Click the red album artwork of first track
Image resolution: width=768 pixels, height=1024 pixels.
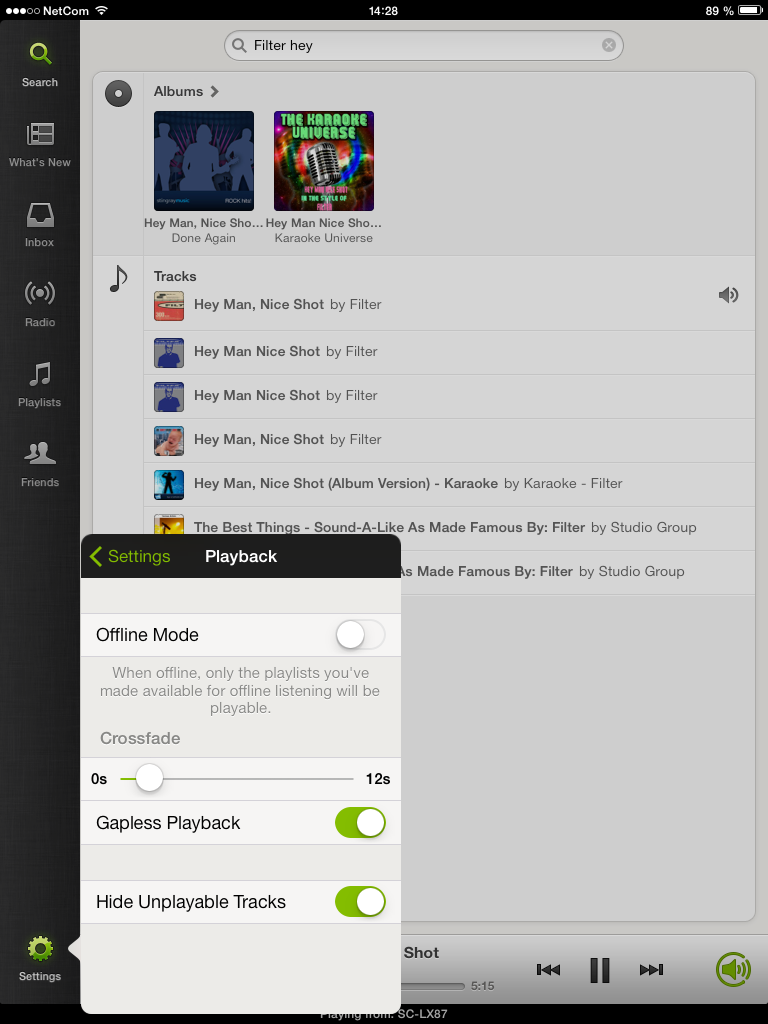pos(168,306)
